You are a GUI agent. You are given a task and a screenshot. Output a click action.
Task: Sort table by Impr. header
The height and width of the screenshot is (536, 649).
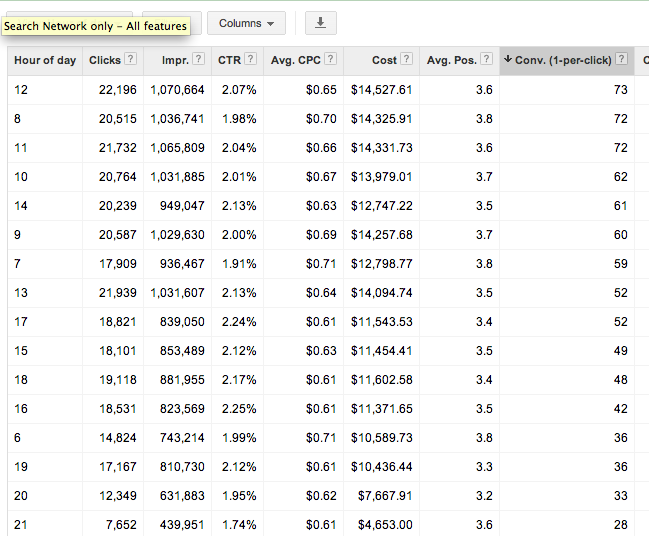[x=175, y=60]
